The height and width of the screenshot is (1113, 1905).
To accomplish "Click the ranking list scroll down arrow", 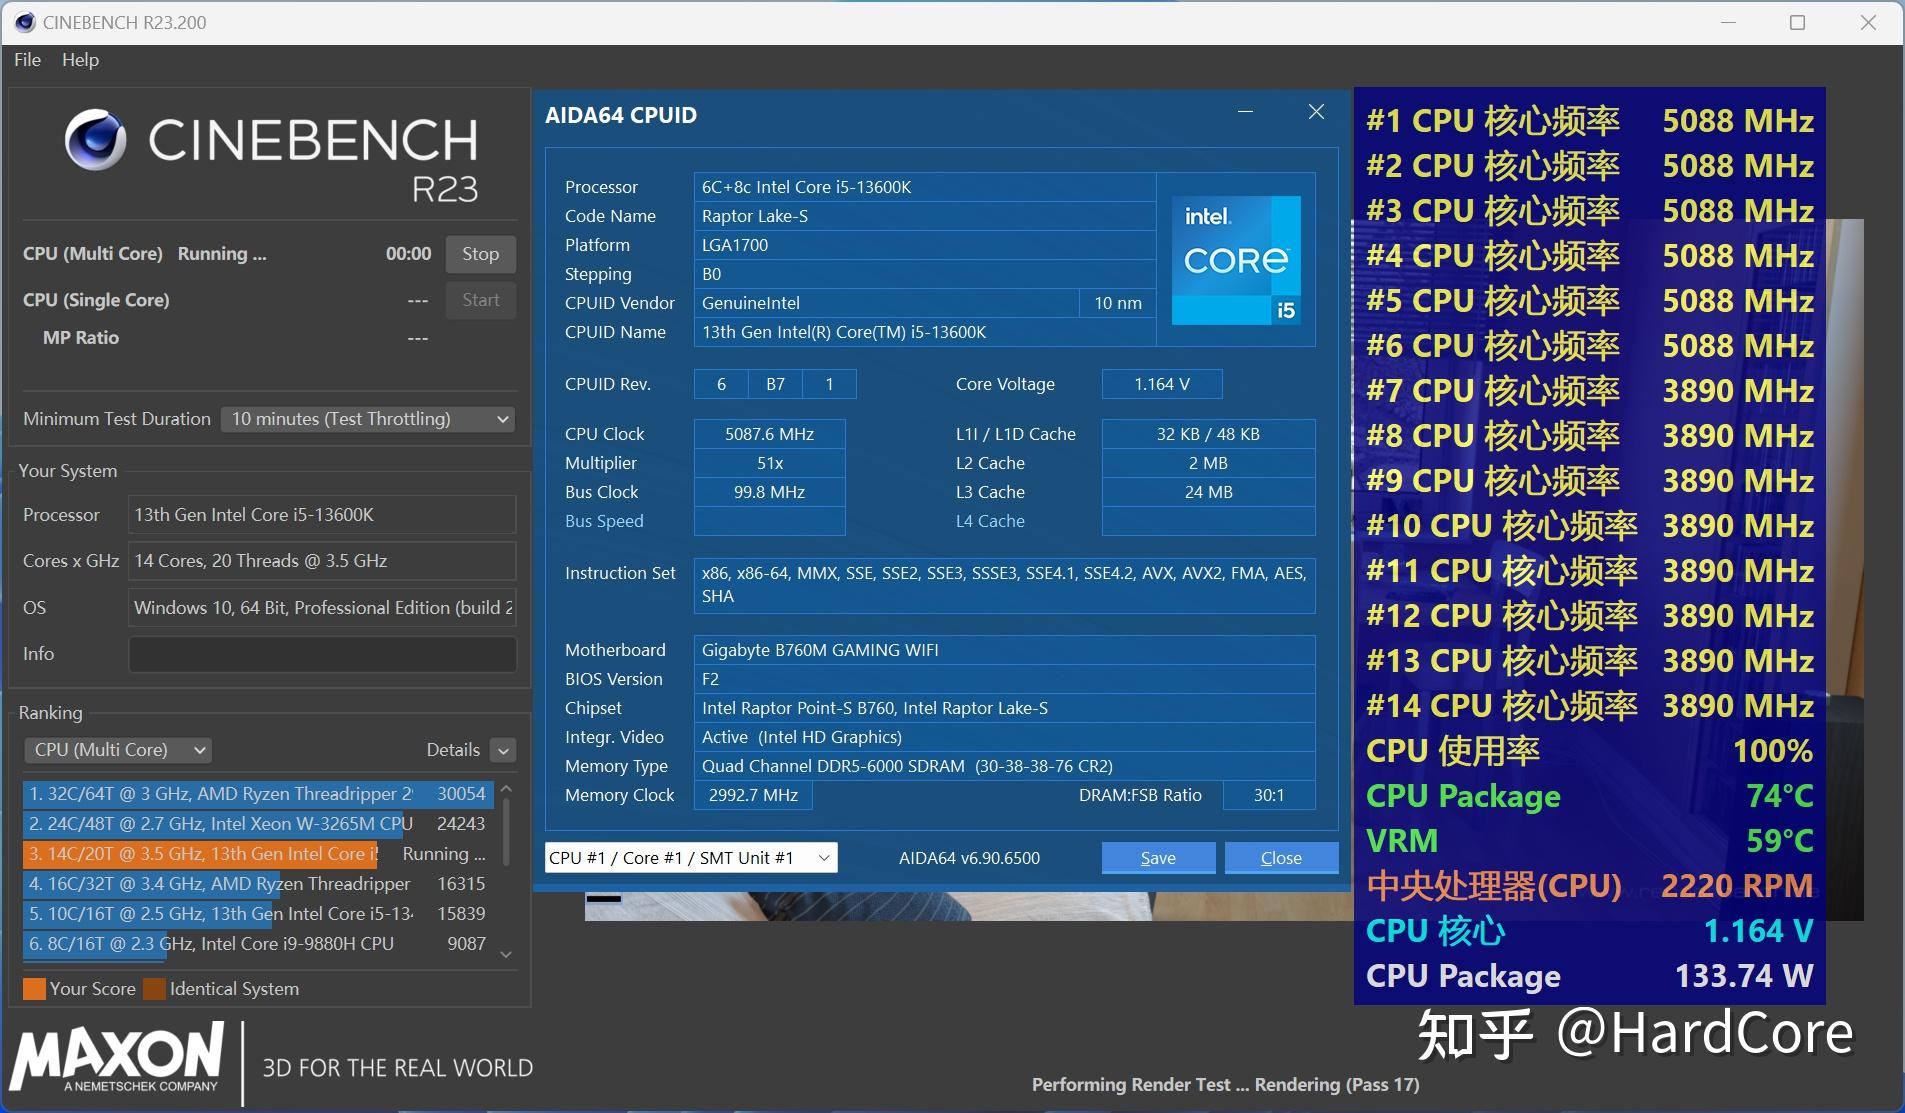I will (506, 955).
